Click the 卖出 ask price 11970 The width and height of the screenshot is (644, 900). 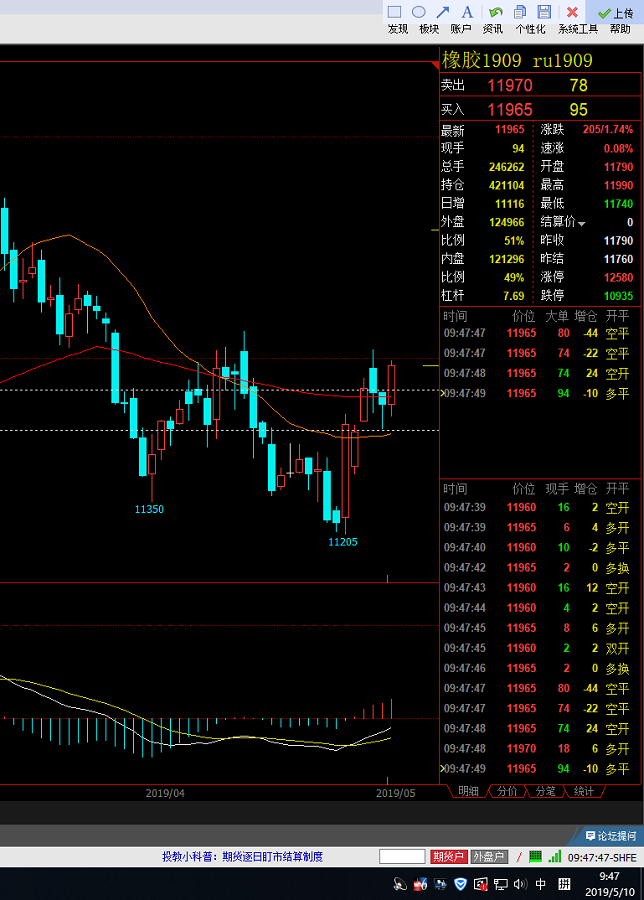click(x=510, y=86)
